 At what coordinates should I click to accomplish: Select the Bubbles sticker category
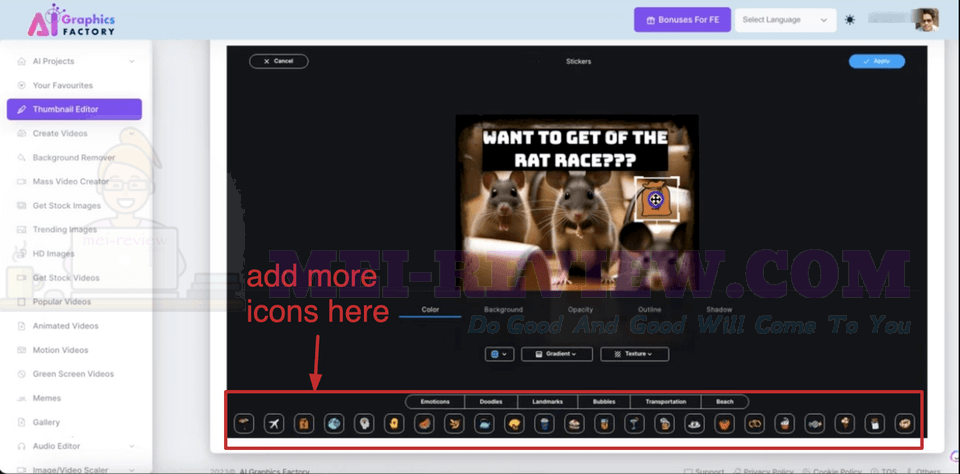point(604,402)
